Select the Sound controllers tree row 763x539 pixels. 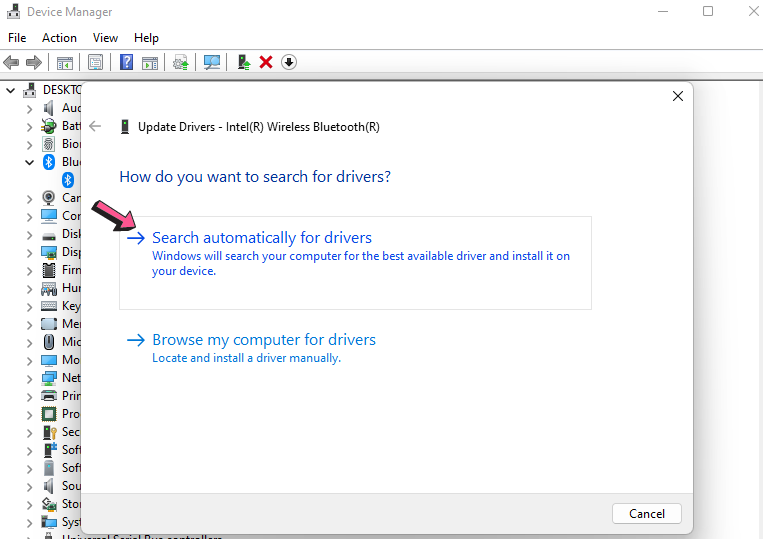61,486
